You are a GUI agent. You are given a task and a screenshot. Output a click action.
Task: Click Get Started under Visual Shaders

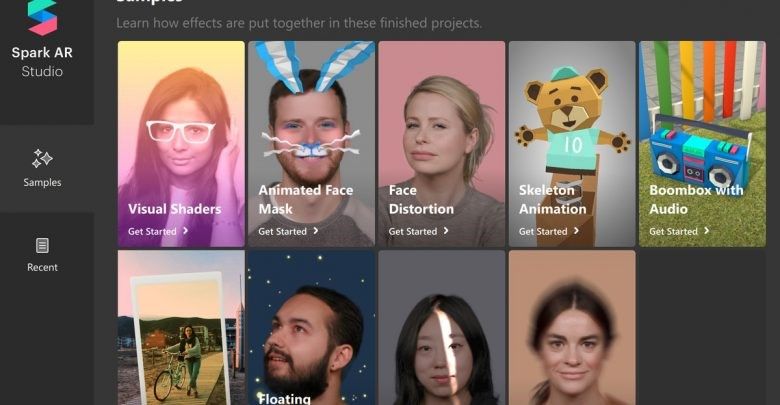(152, 231)
